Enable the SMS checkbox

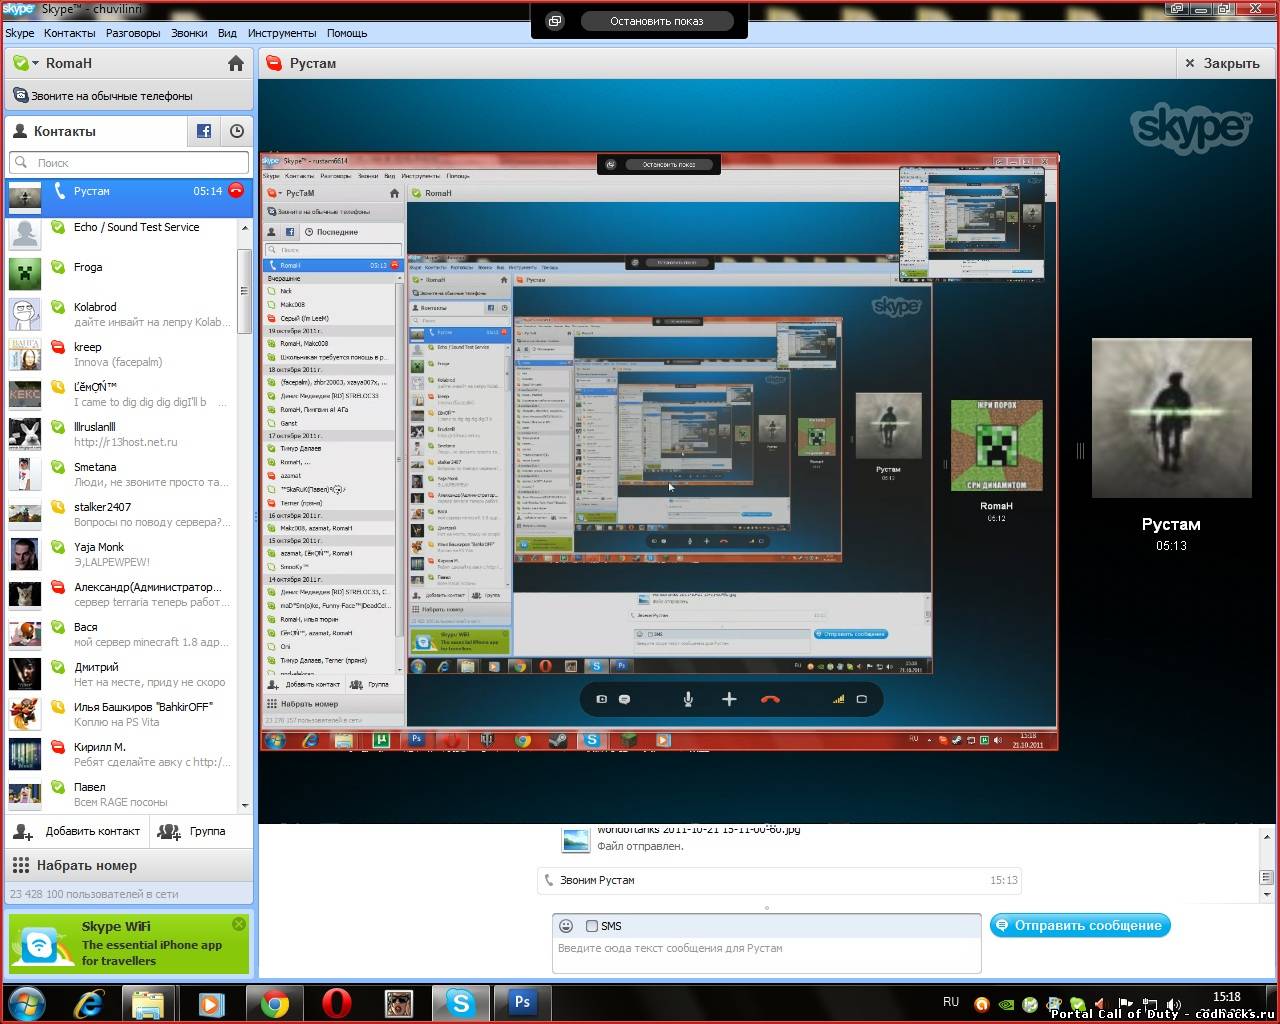coord(591,926)
